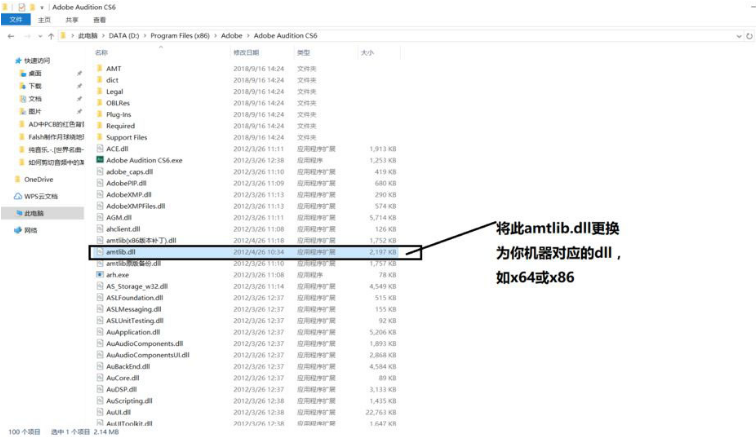Go up one folder level arrow
This screenshot has height=437, width=756.
click(51, 36)
